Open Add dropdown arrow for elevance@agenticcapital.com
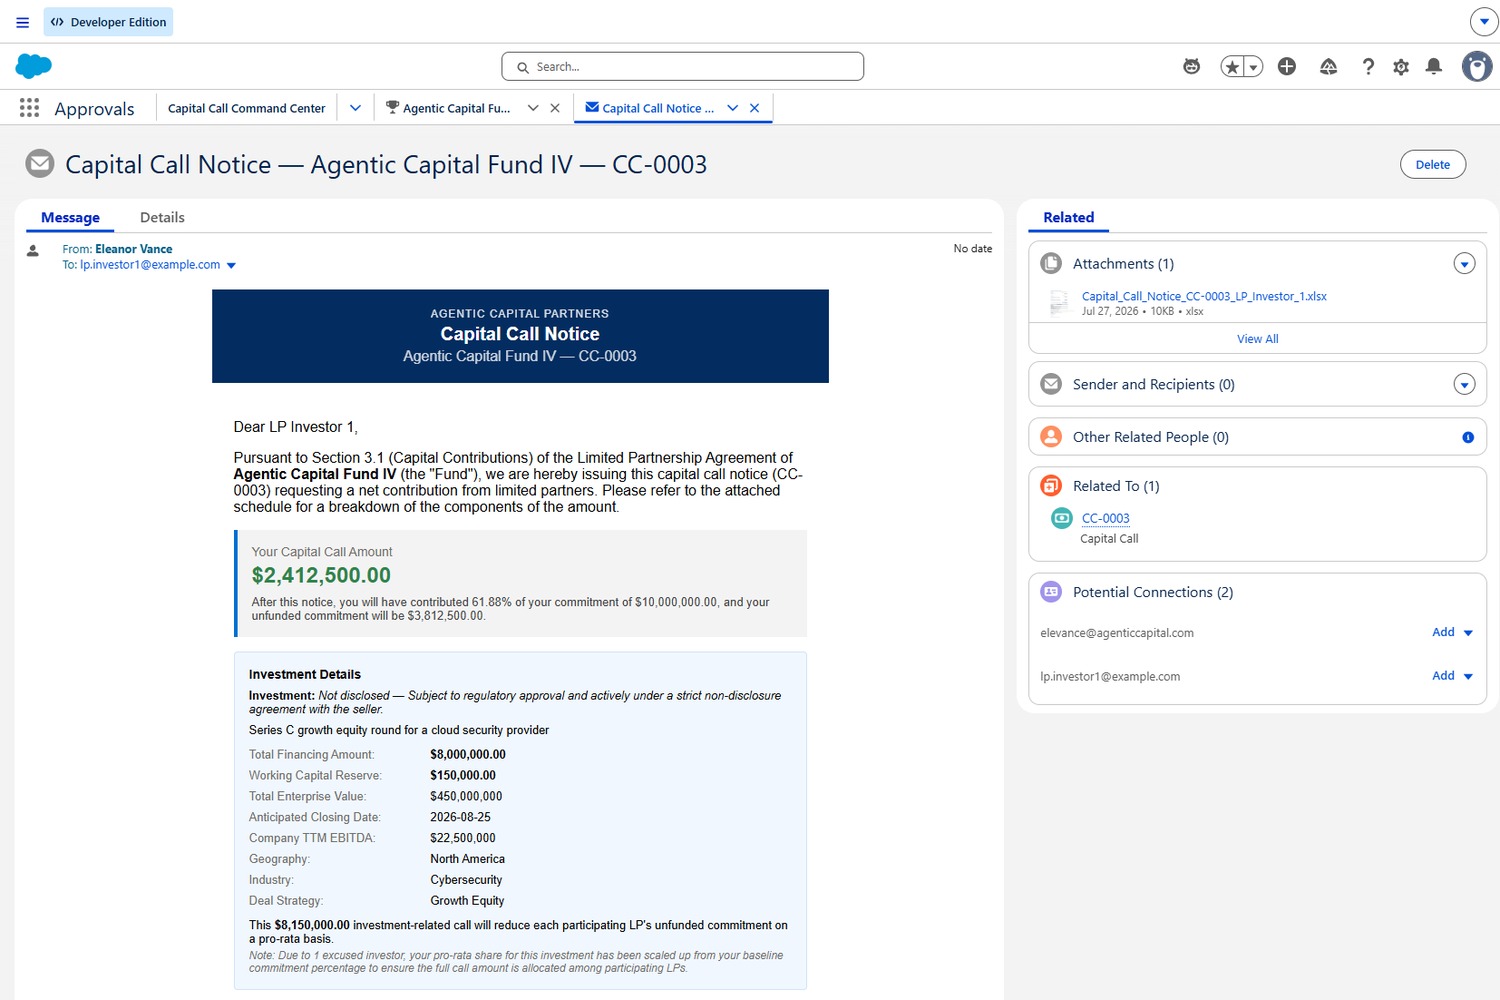 pyautogui.click(x=1468, y=633)
